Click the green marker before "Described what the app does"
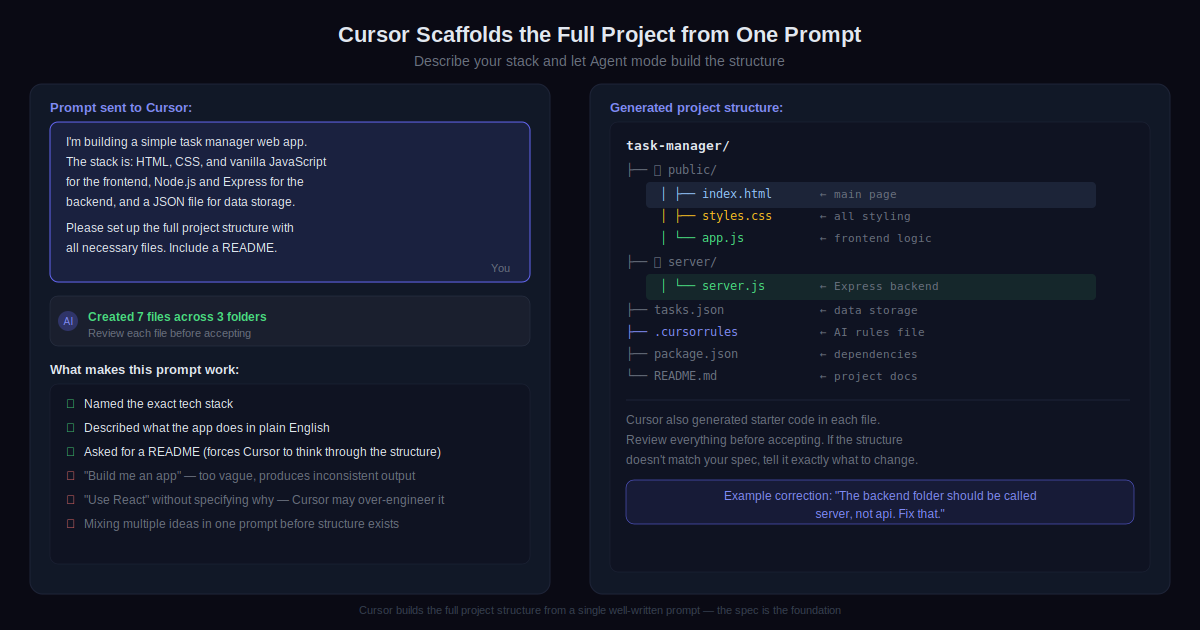The height and width of the screenshot is (630, 1200). tap(70, 428)
